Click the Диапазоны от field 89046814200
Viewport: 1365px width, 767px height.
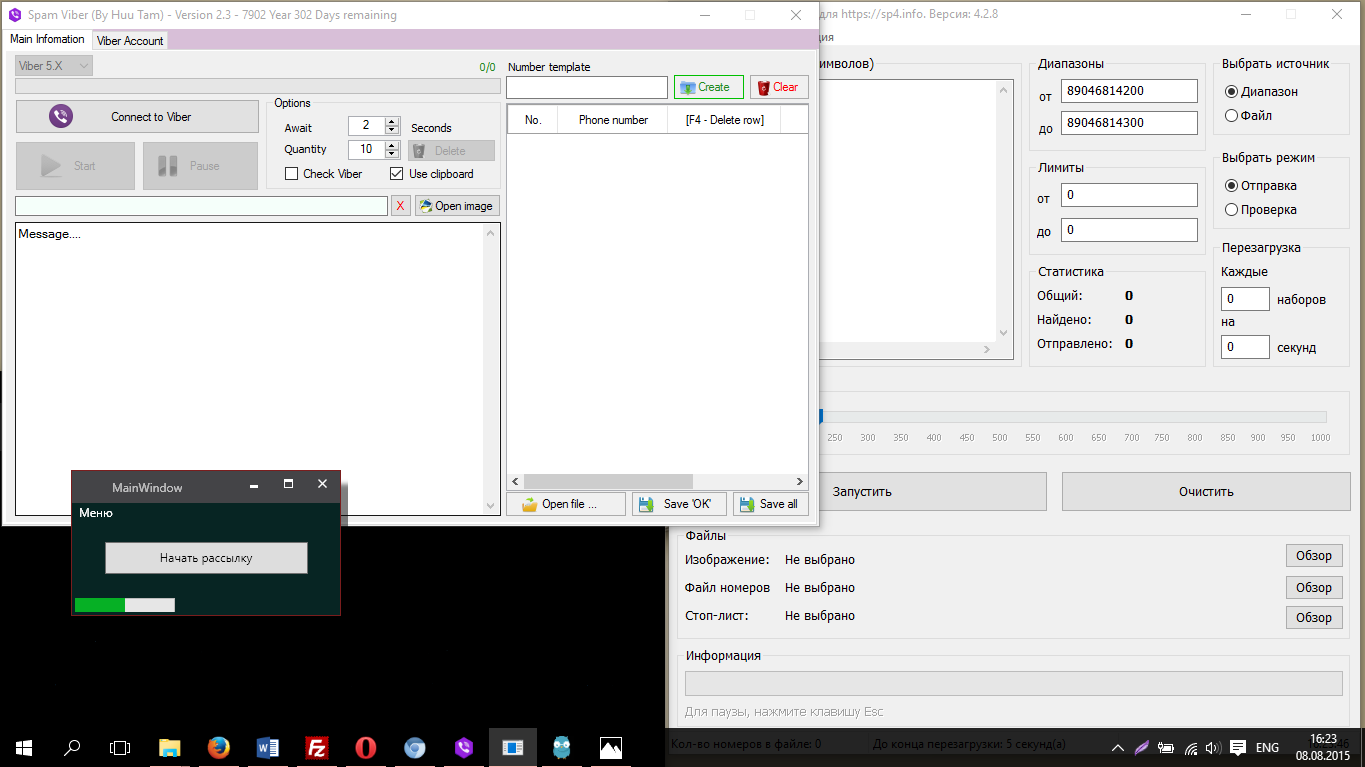tap(1129, 90)
